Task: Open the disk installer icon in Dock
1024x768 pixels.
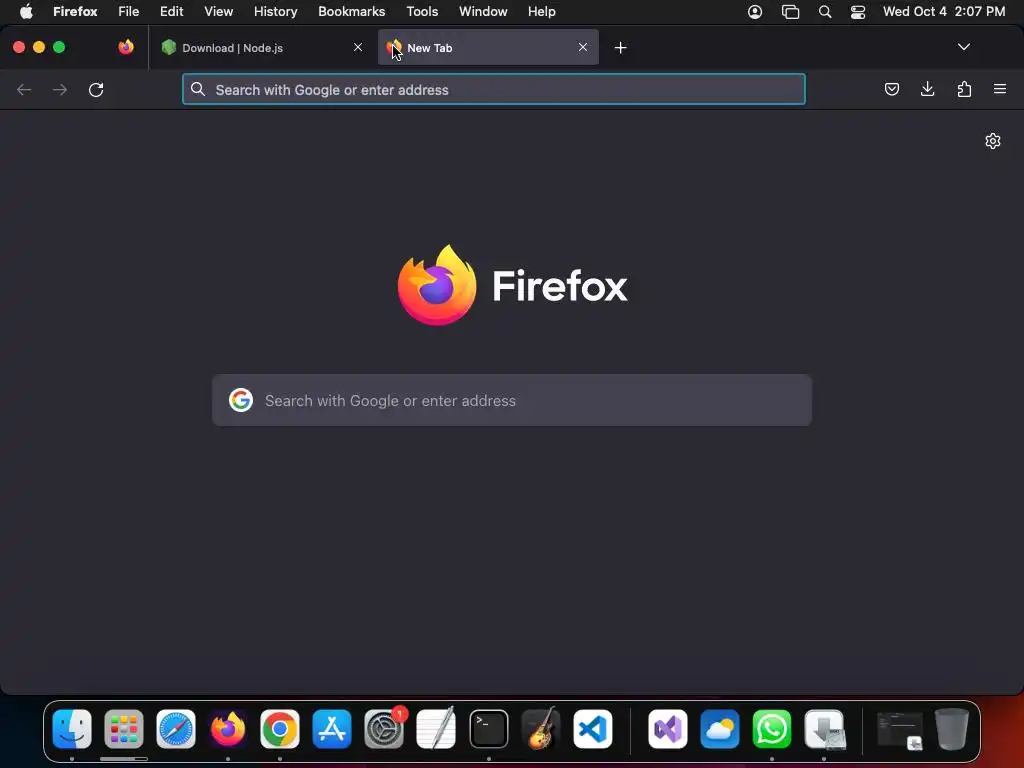Action: (824, 729)
